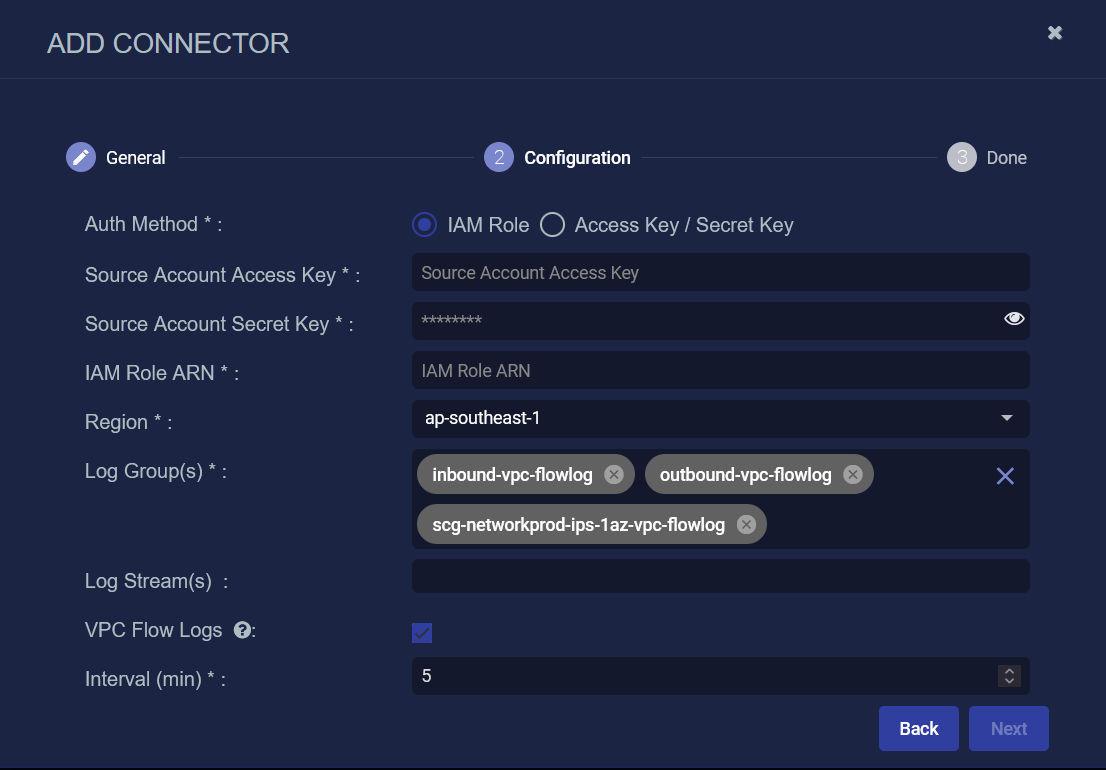Screen dimensions: 1106x770
Task: Click the Done step number icon
Action: click(x=961, y=157)
